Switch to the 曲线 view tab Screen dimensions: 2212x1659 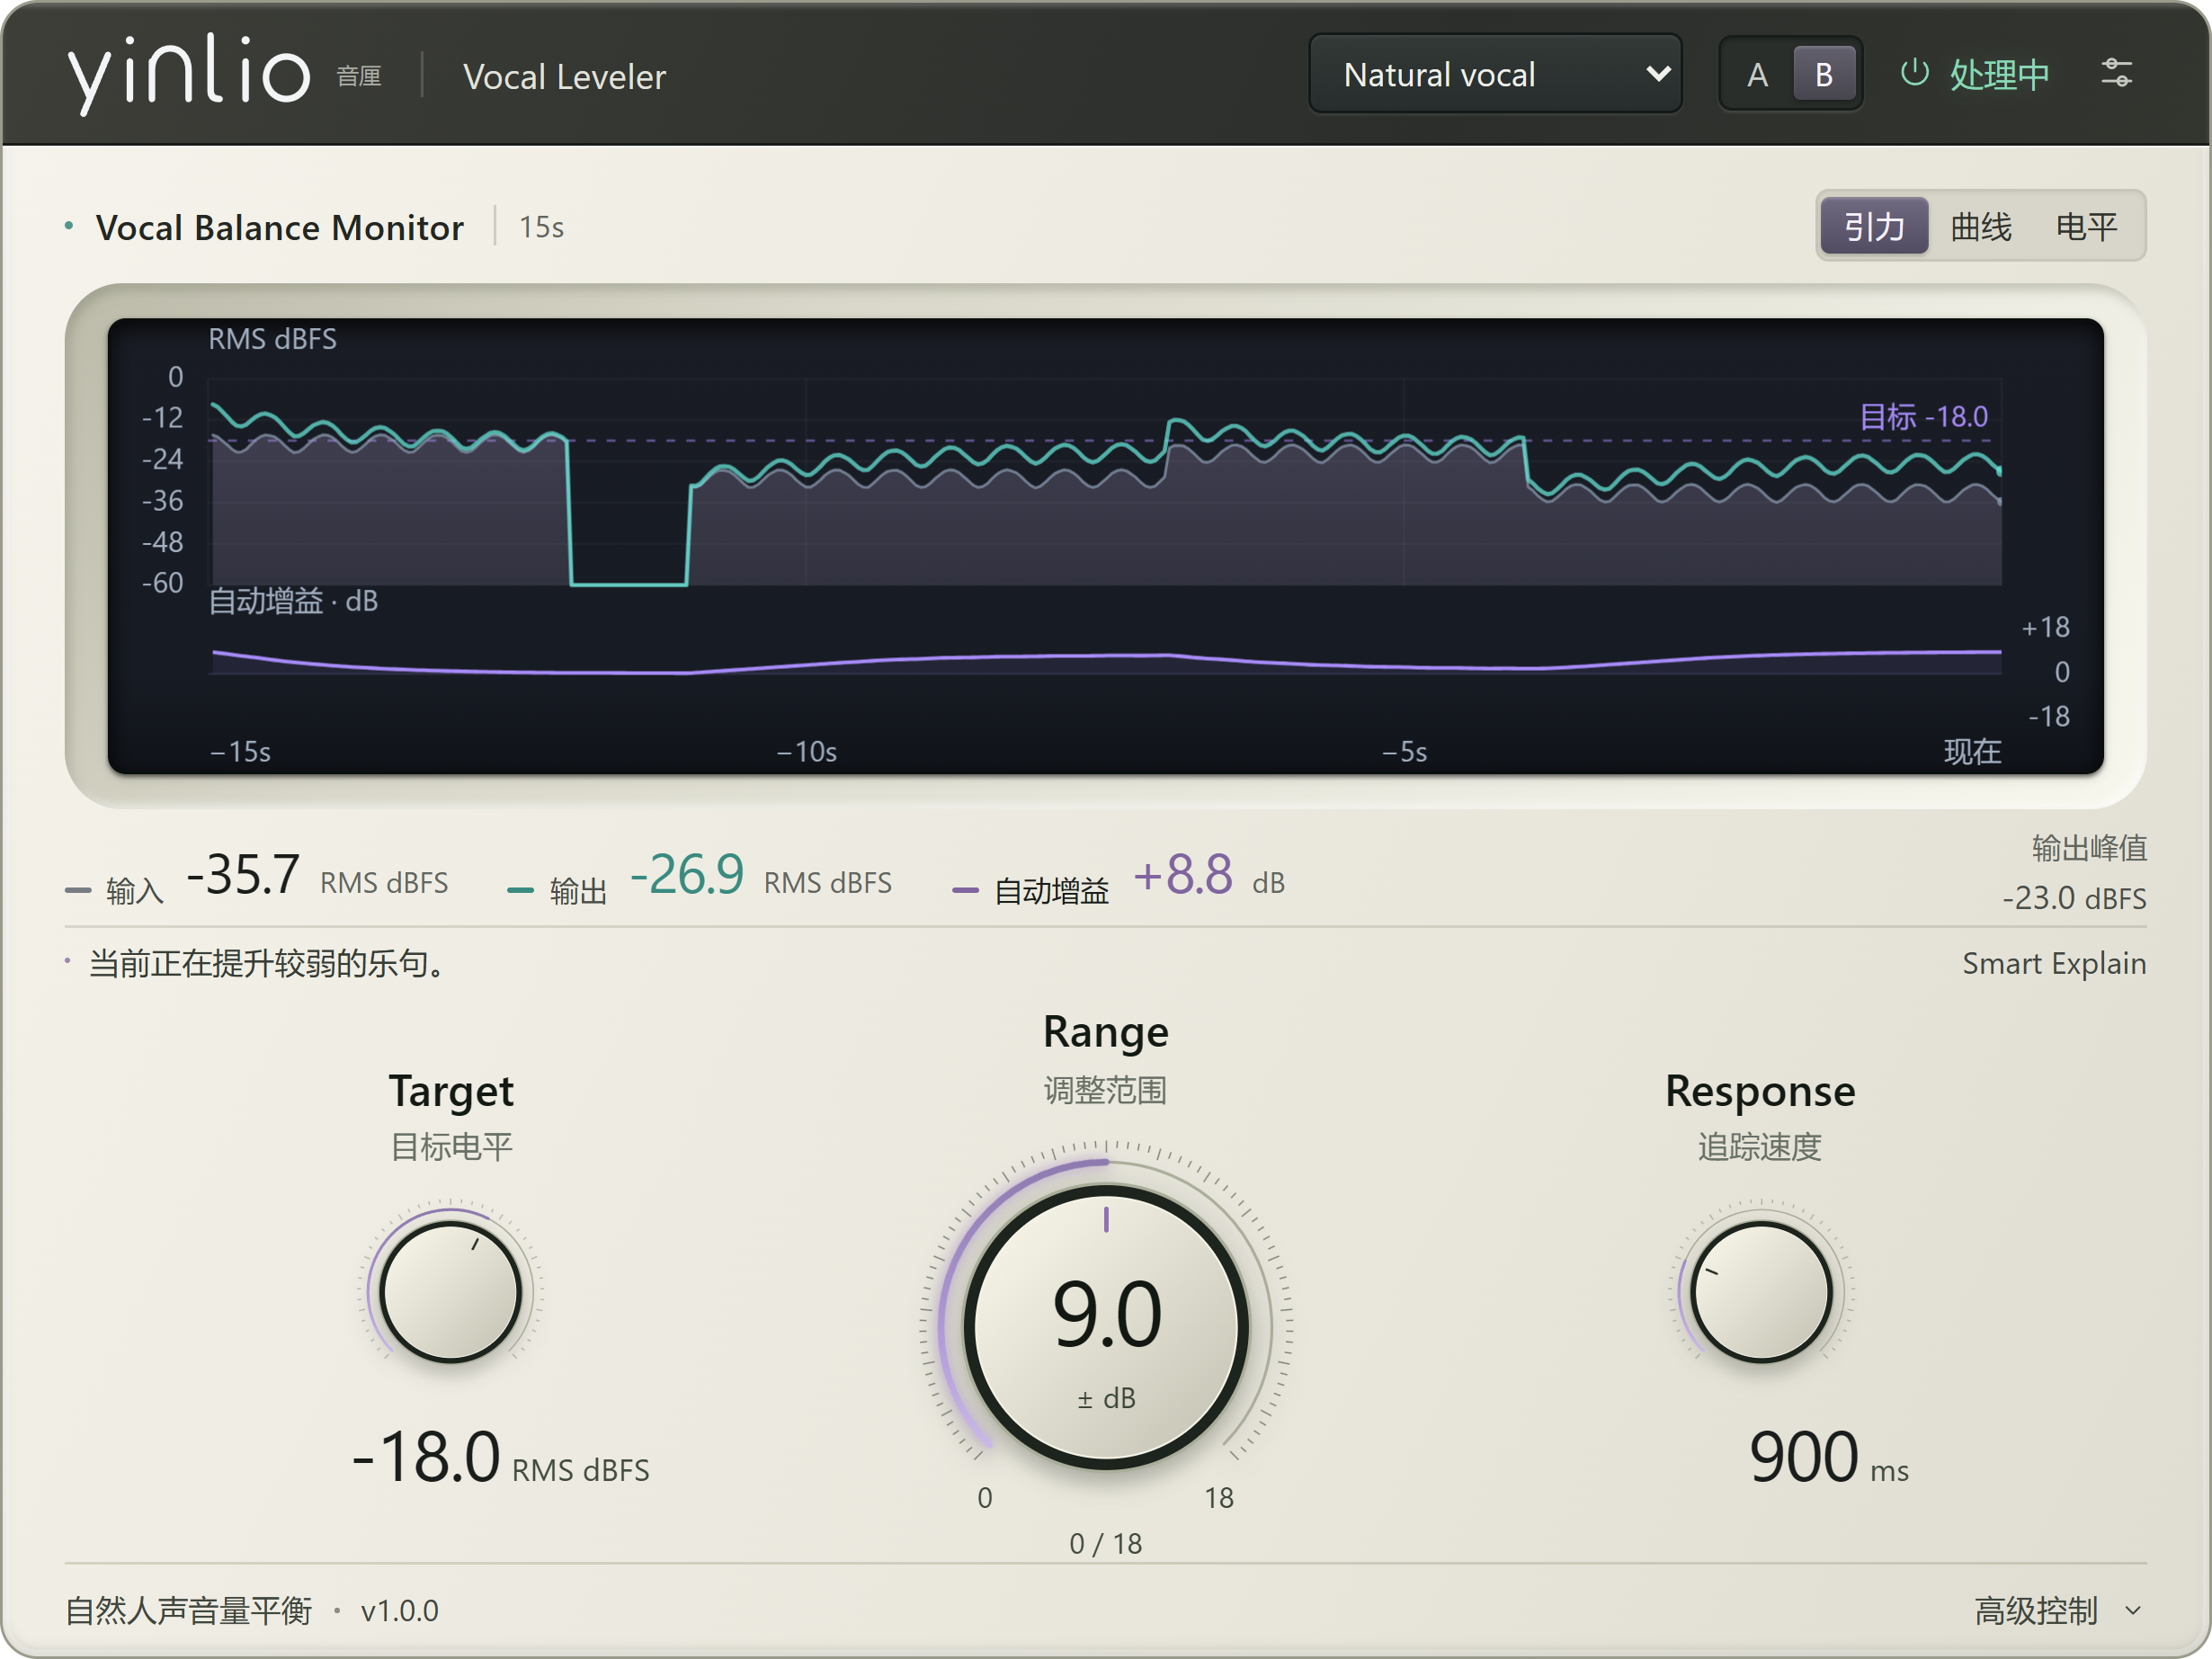tap(1980, 227)
